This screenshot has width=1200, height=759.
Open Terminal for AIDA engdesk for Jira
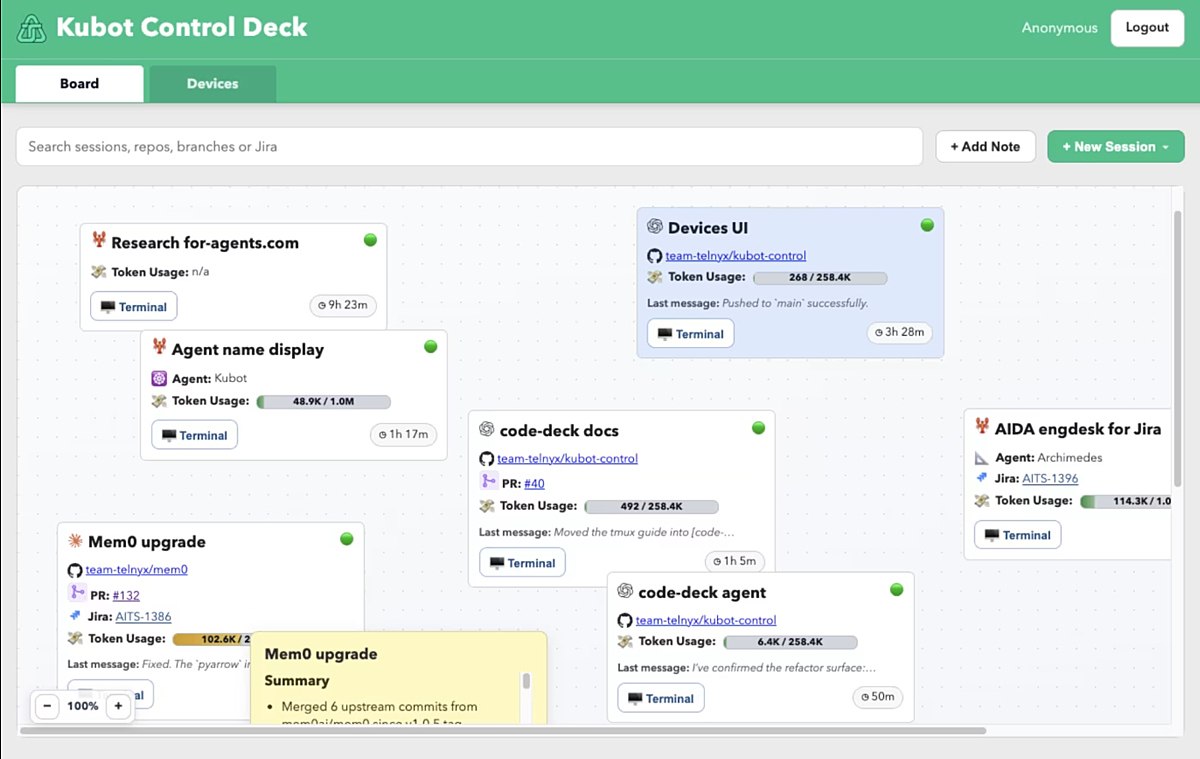[1018, 535]
